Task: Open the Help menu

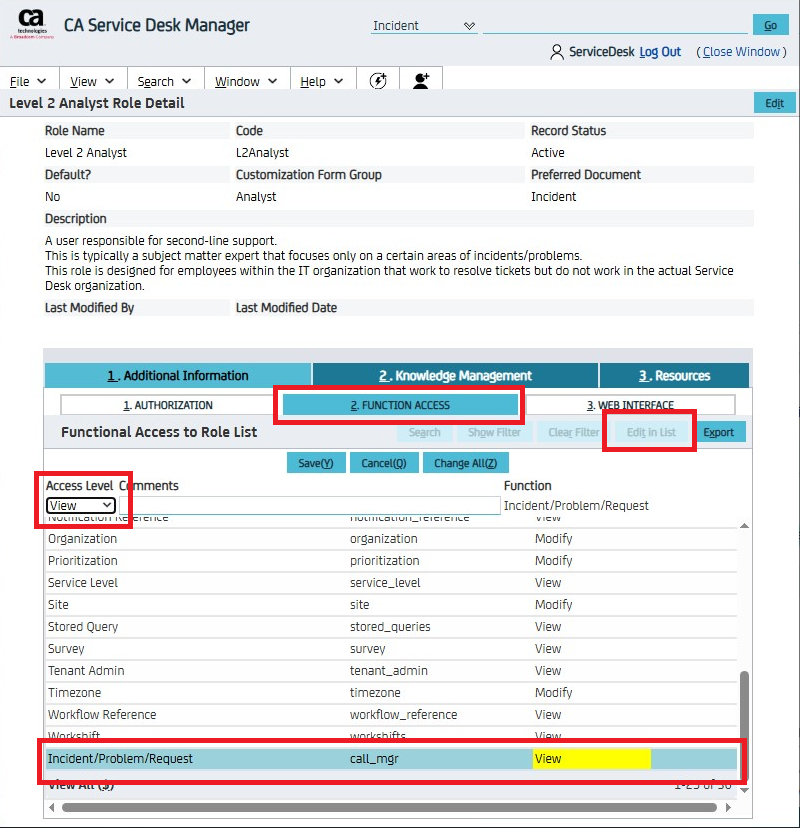Action: tap(322, 81)
